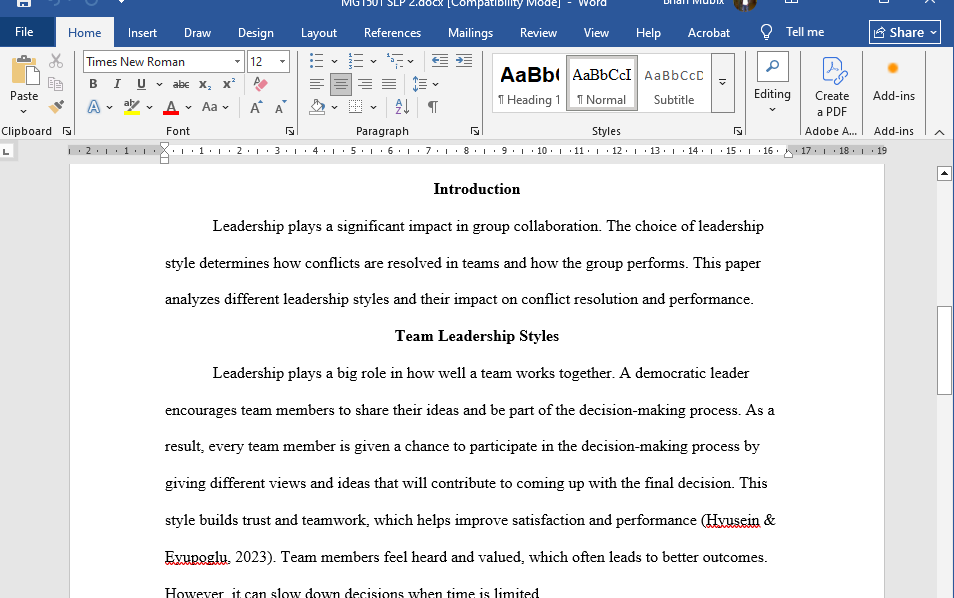Image resolution: width=954 pixels, height=598 pixels.
Task: Expand the underline style dropdown arrow
Action: [x=159, y=84]
